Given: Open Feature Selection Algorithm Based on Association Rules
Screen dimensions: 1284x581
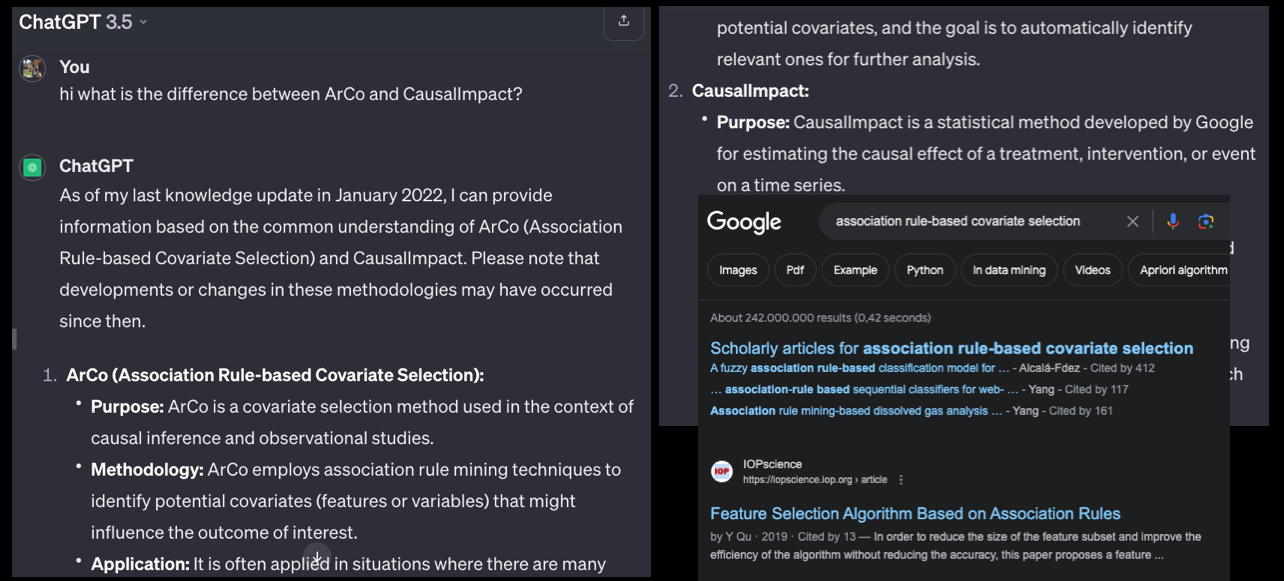Looking at the screenshot, I should 915,513.
